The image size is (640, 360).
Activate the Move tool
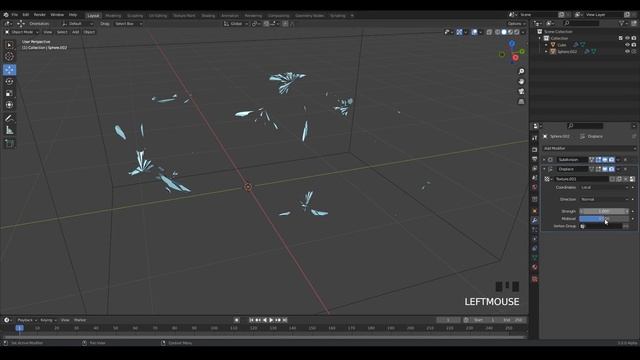(x=9, y=70)
